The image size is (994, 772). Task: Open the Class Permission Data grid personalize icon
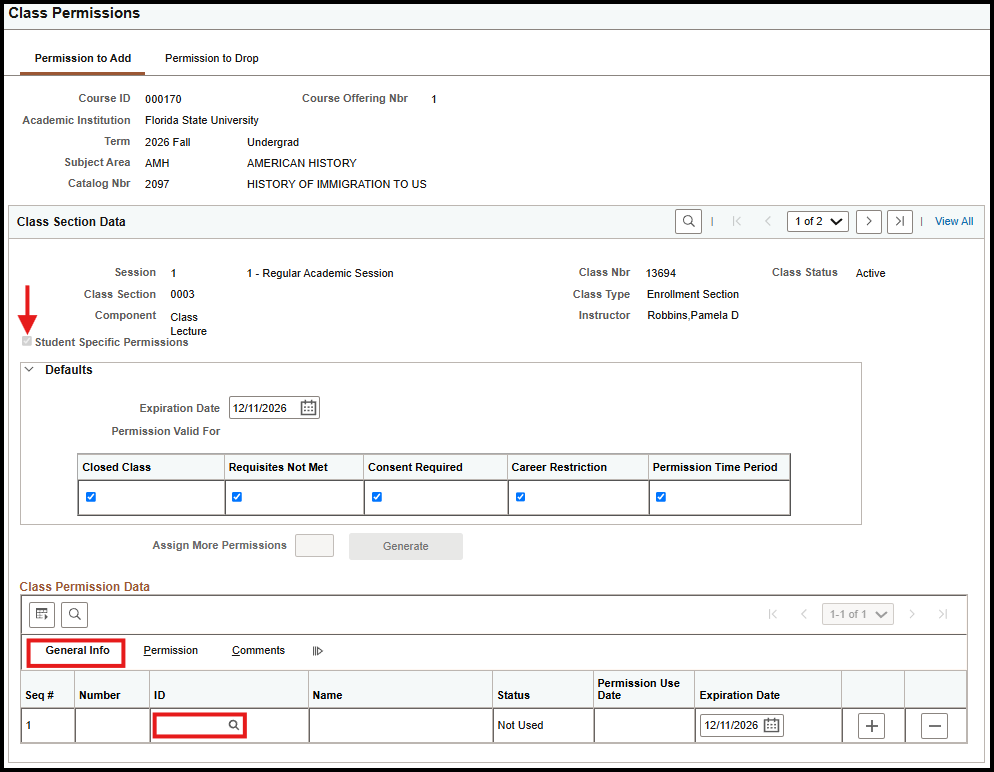tap(42, 614)
